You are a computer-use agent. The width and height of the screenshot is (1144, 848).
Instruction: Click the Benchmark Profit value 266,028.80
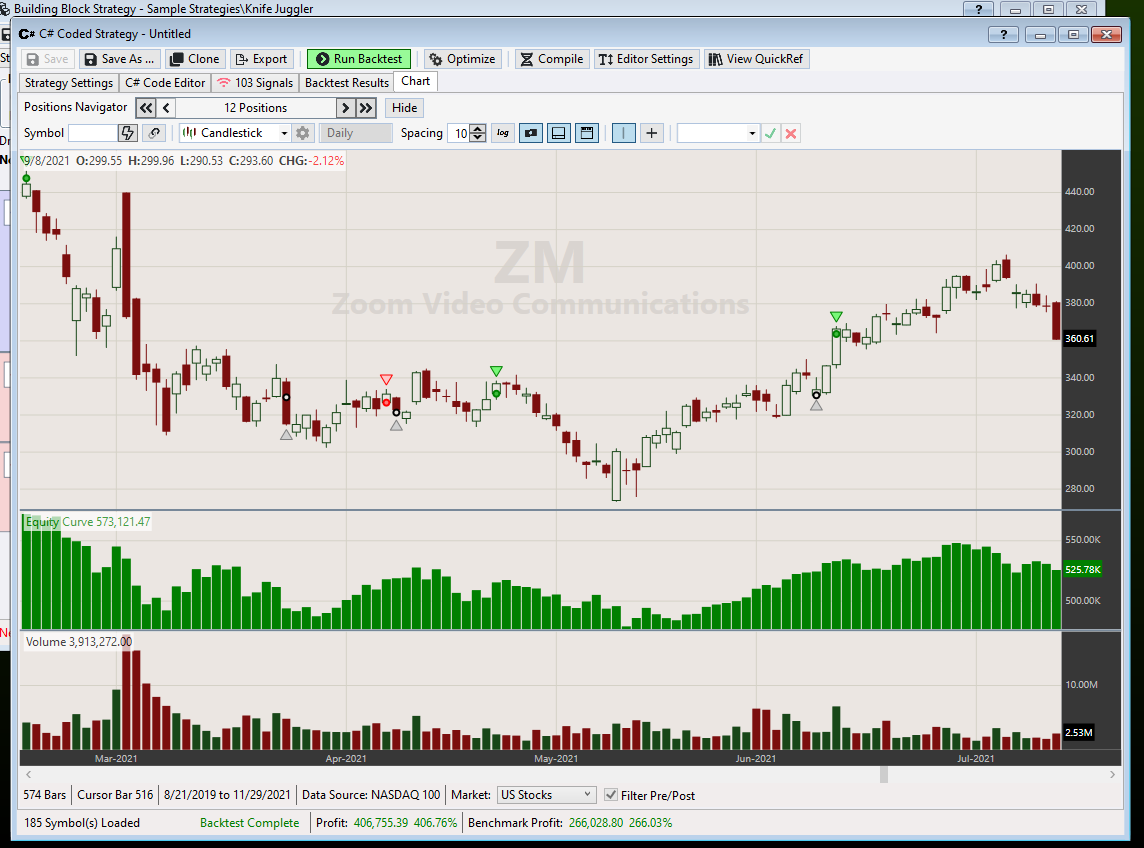pyautogui.click(x=596, y=822)
